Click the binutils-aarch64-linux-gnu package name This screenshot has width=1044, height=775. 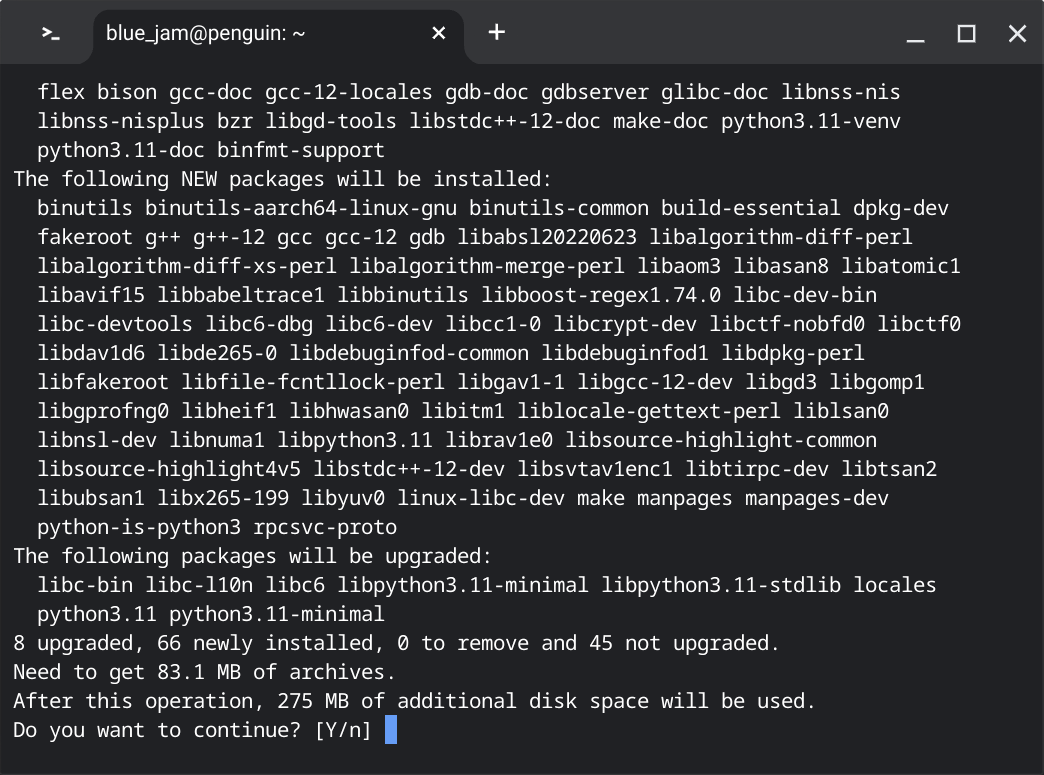301,208
